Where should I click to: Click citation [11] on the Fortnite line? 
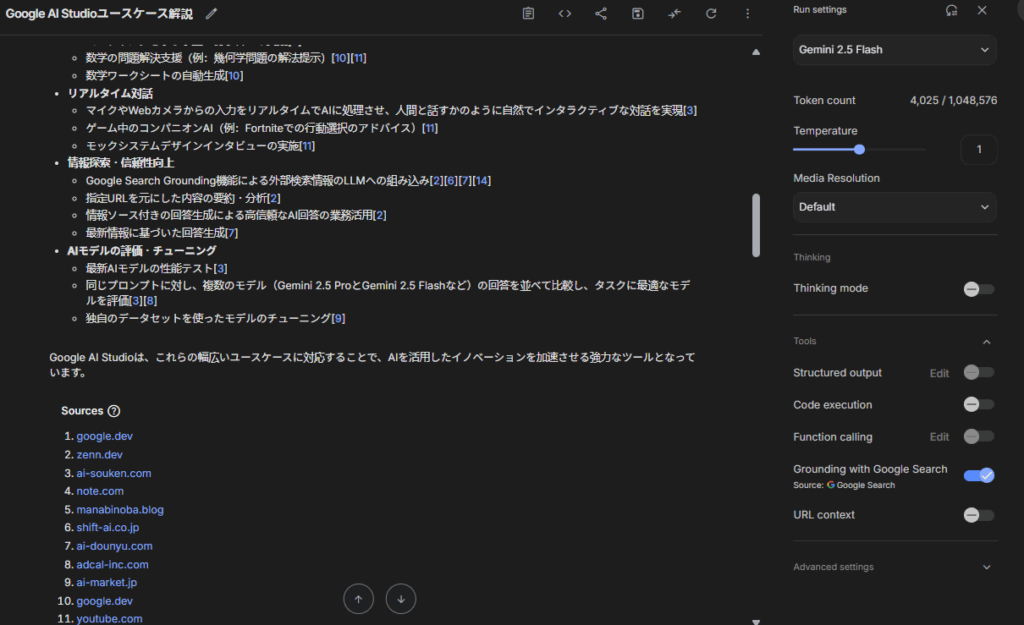click(430, 129)
